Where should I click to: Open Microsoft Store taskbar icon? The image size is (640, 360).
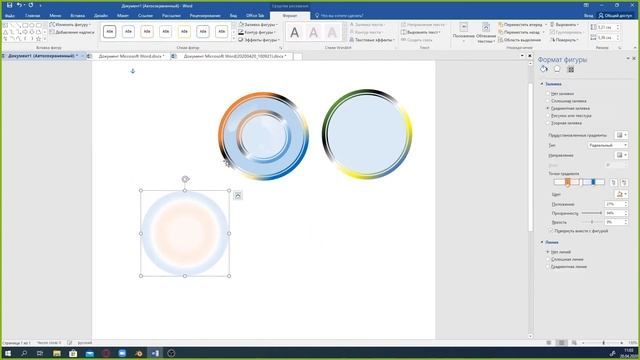[73, 353]
